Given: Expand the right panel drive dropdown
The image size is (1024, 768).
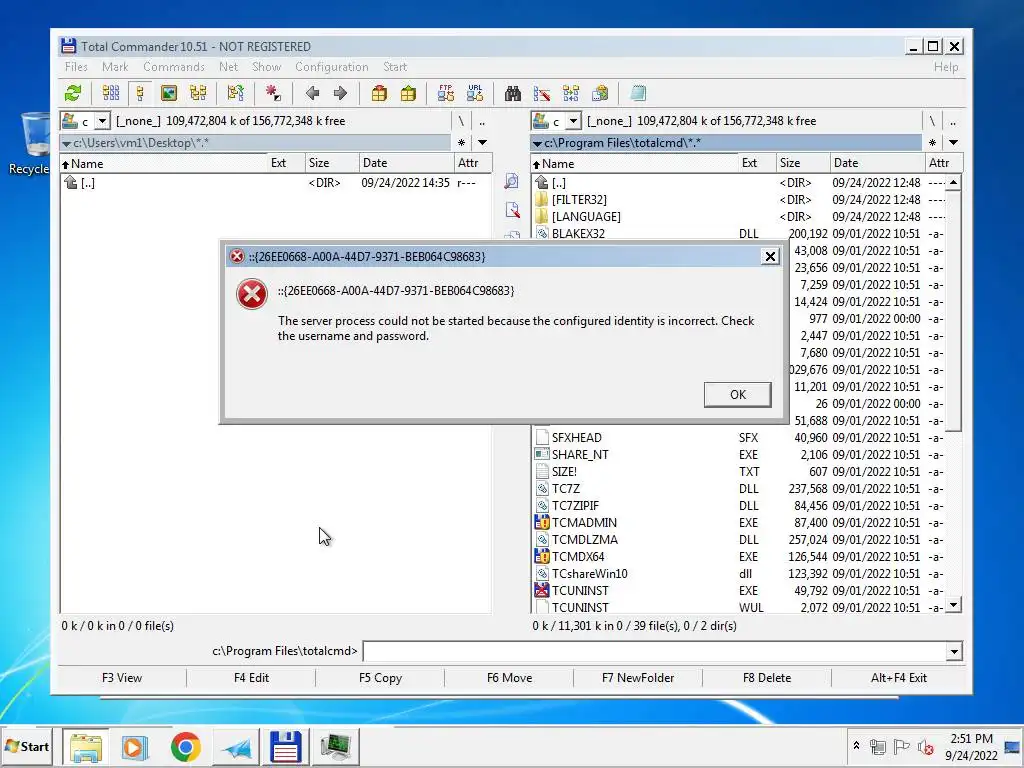Looking at the screenshot, I should [573, 121].
